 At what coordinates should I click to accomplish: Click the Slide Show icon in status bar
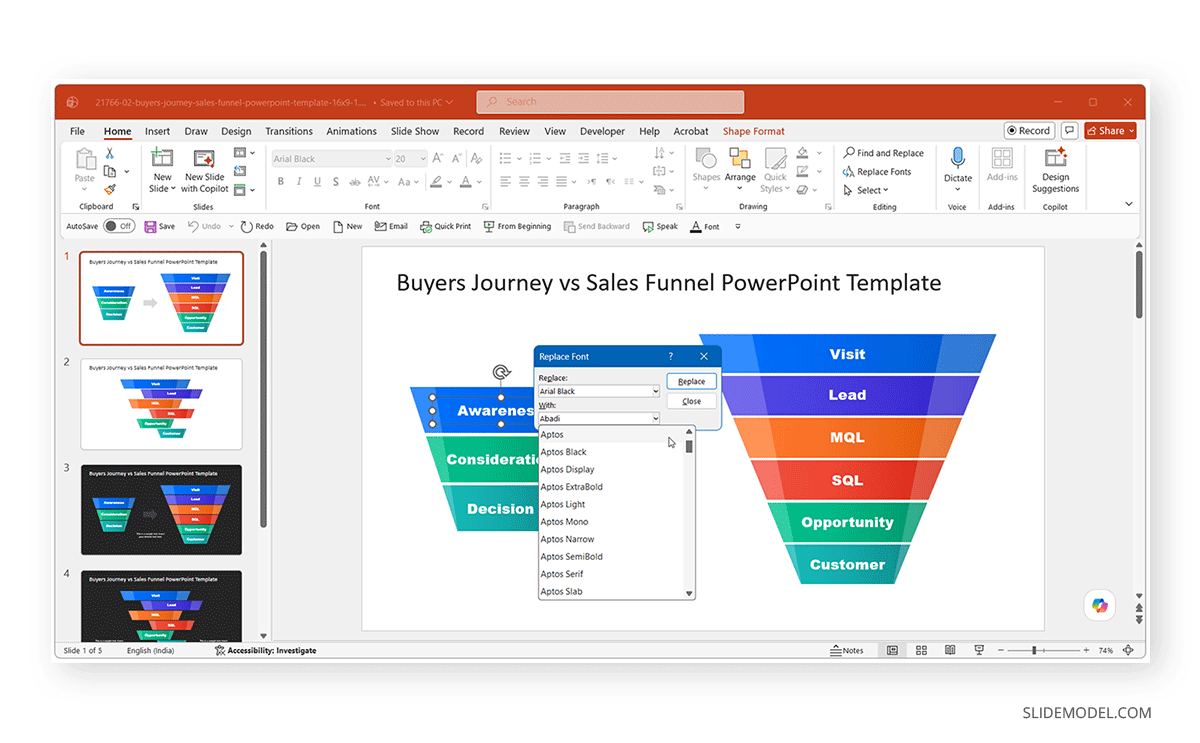coord(979,650)
